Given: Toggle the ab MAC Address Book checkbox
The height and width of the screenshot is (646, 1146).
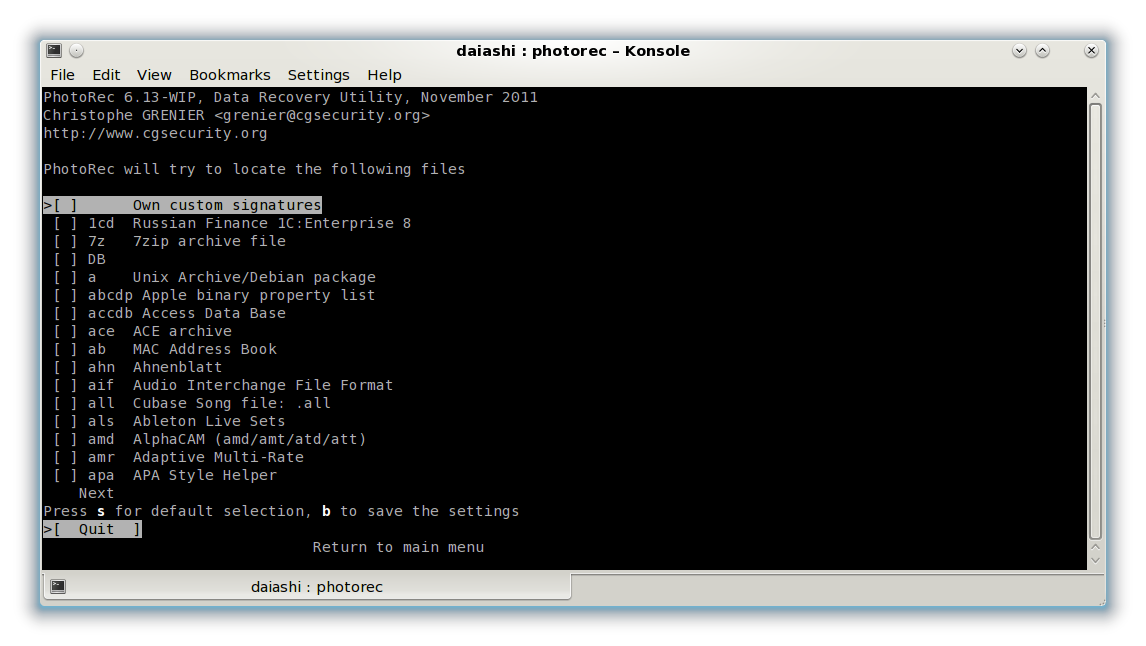Looking at the screenshot, I should 65,349.
